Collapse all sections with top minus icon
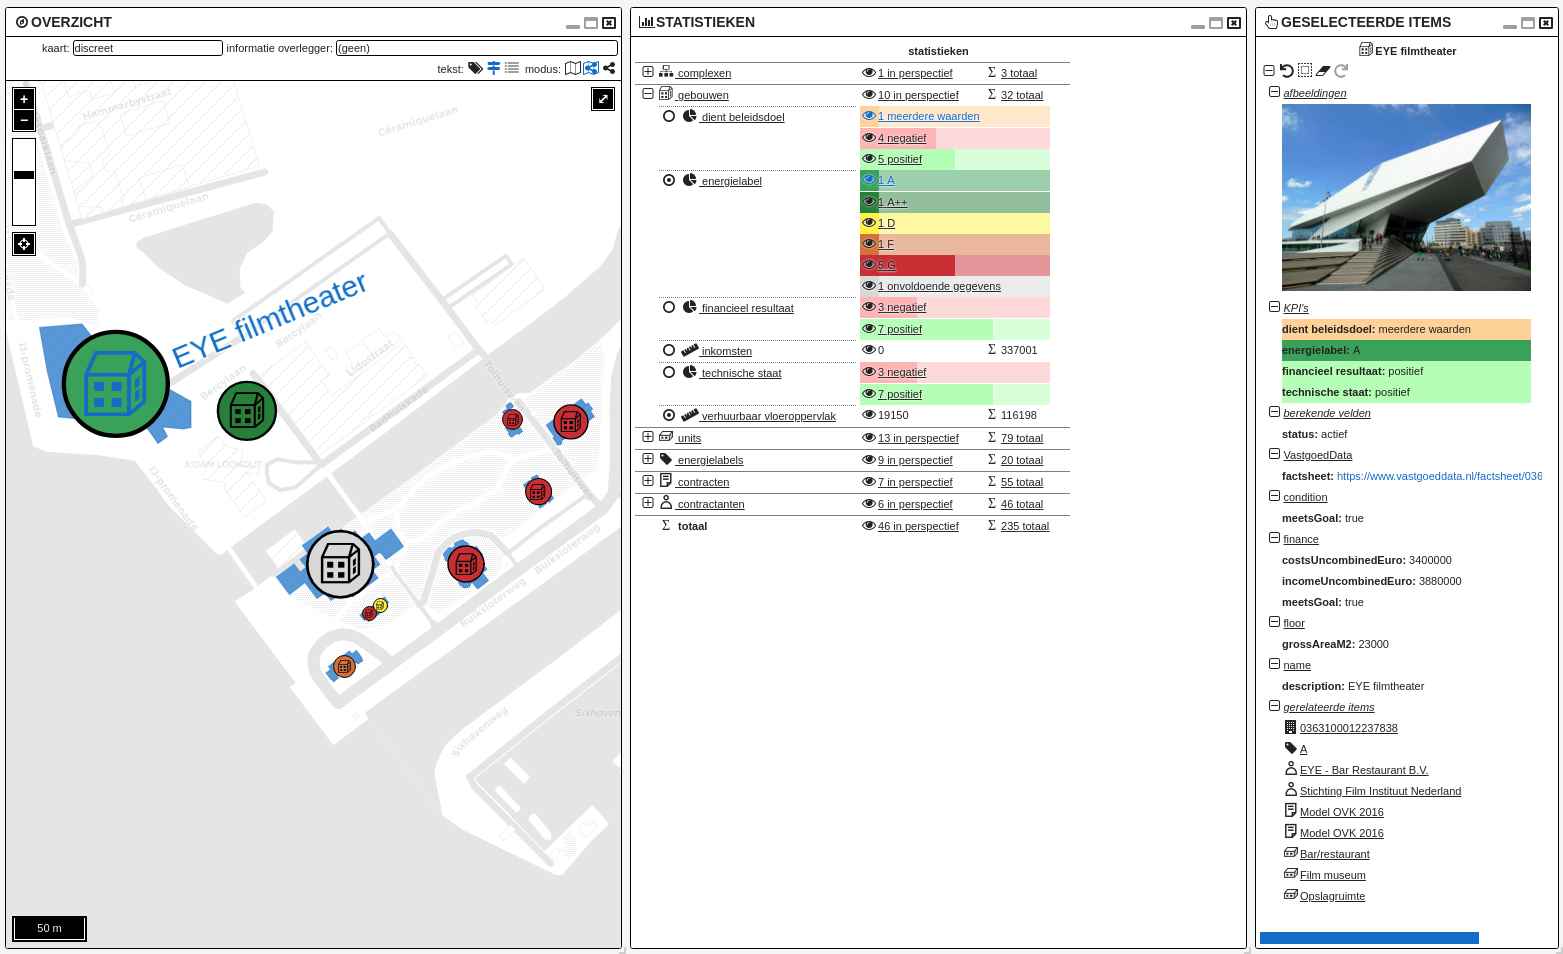Viewport: 1563px width, 954px height. point(1269,71)
